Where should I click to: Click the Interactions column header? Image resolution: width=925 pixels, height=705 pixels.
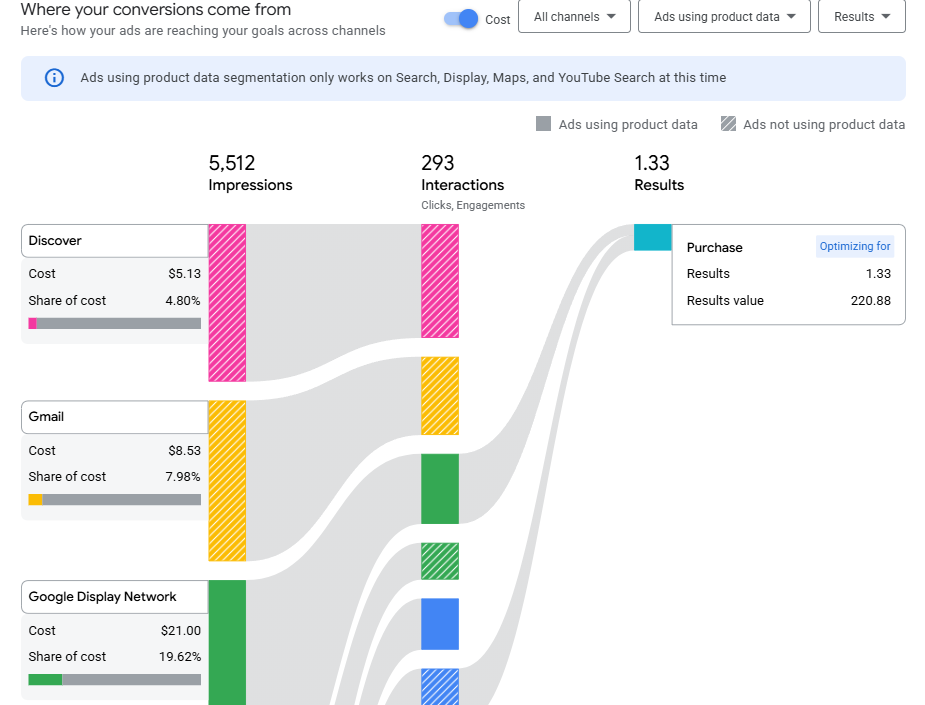point(462,185)
